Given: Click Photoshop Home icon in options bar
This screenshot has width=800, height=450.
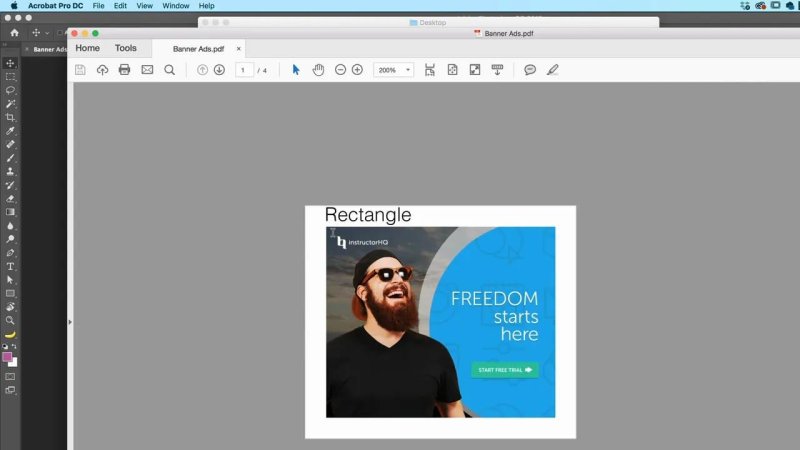Looking at the screenshot, I should [14, 33].
